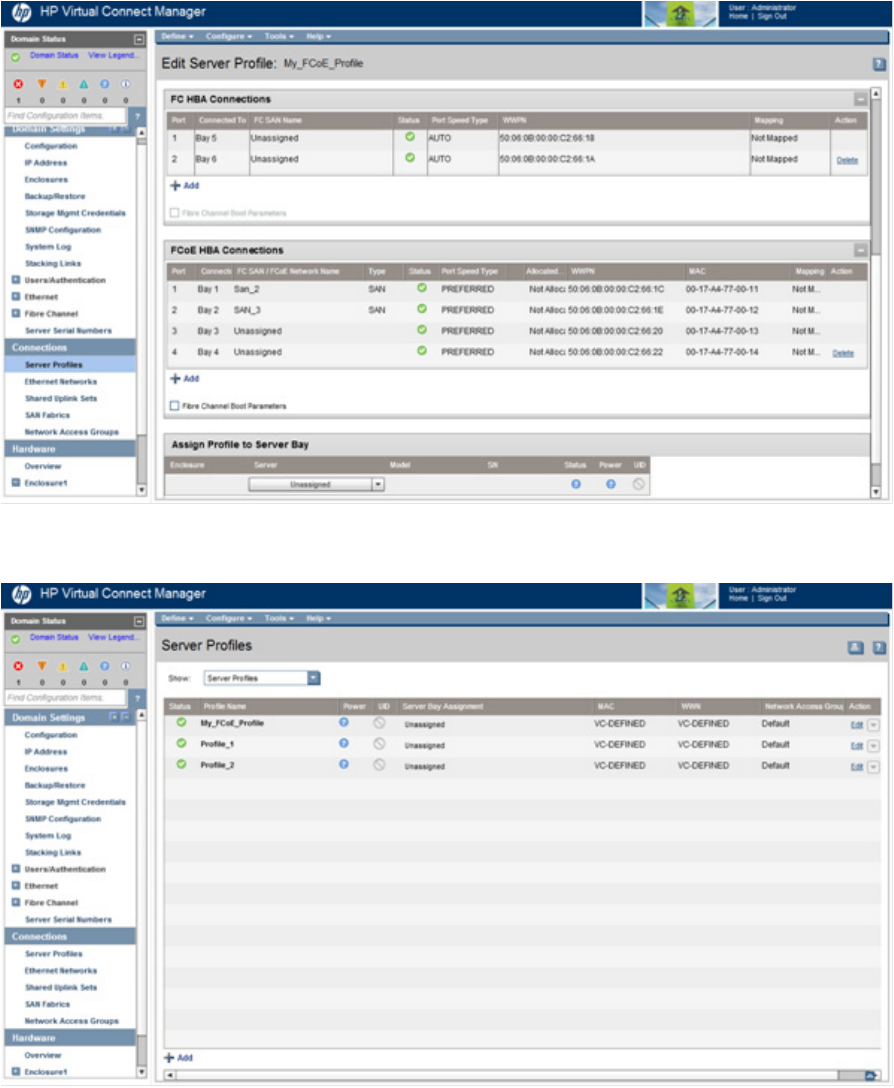Click Find Configuration Items field, Edit Server Profile page
The image size is (894, 1088).
click(66, 116)
